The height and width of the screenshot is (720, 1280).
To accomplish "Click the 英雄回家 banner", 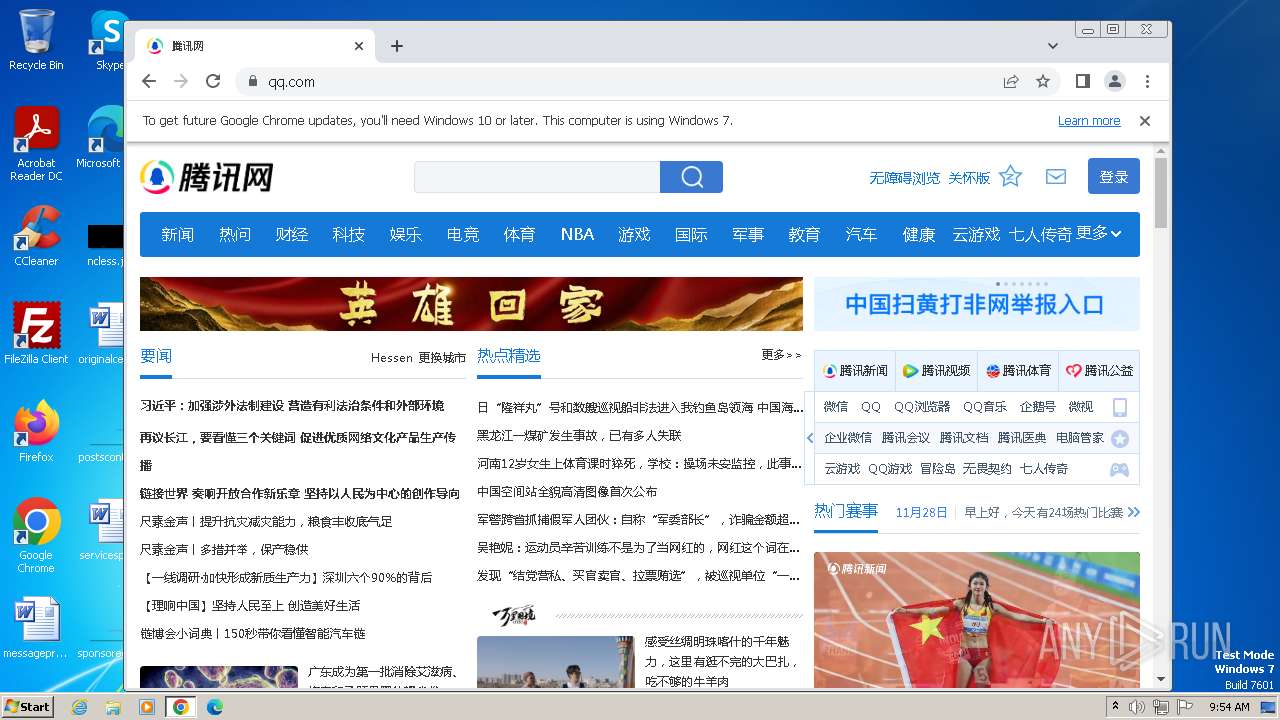I will [x=471, y=304].
